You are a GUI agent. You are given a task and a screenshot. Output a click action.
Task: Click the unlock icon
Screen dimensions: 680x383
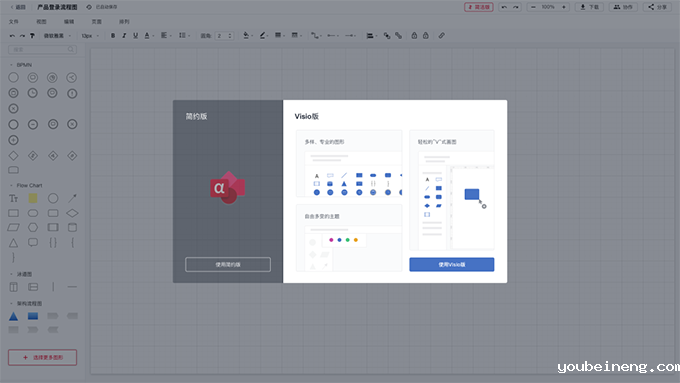[x=426, y=36]
